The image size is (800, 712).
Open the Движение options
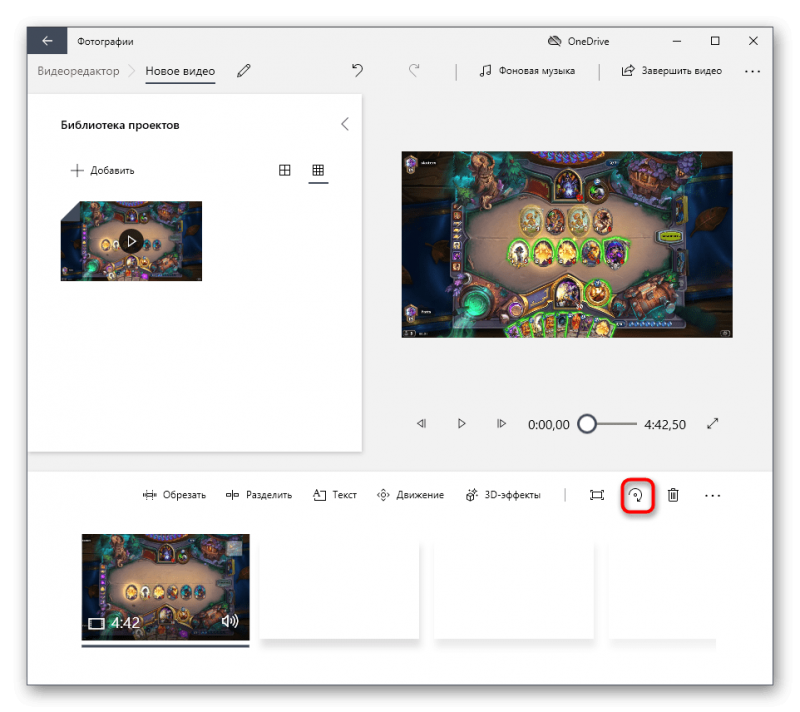coord(410,495)
